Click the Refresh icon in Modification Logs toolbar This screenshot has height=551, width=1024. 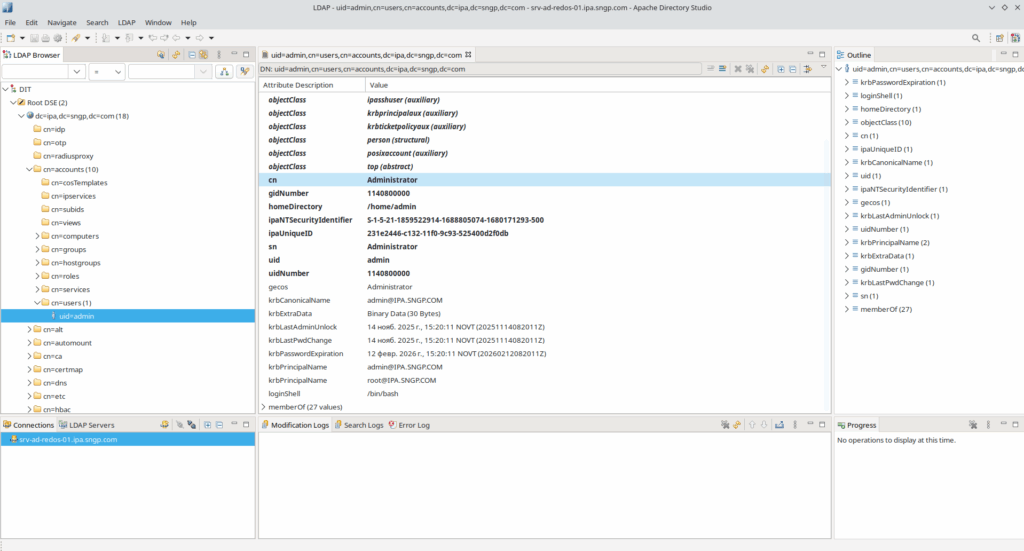click(x=737, y=425)
